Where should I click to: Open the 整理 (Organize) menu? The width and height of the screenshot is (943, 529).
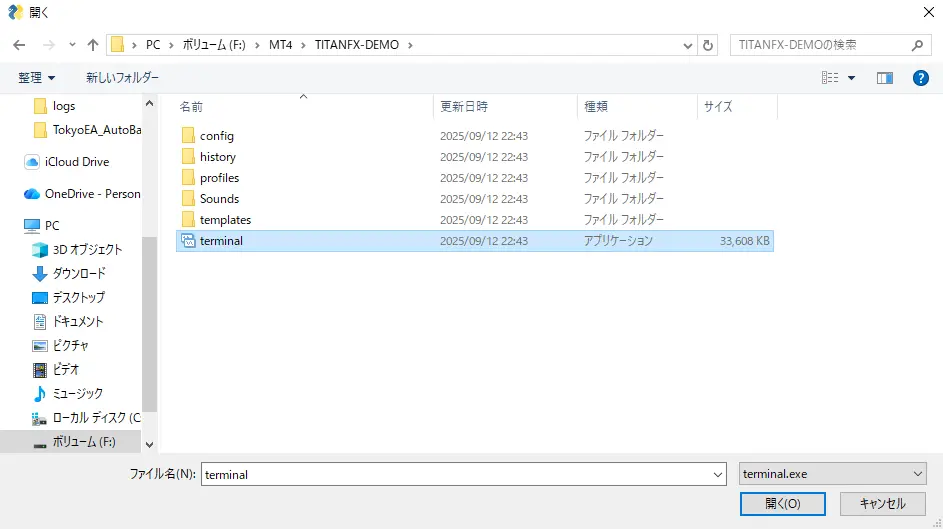(37, 78)
